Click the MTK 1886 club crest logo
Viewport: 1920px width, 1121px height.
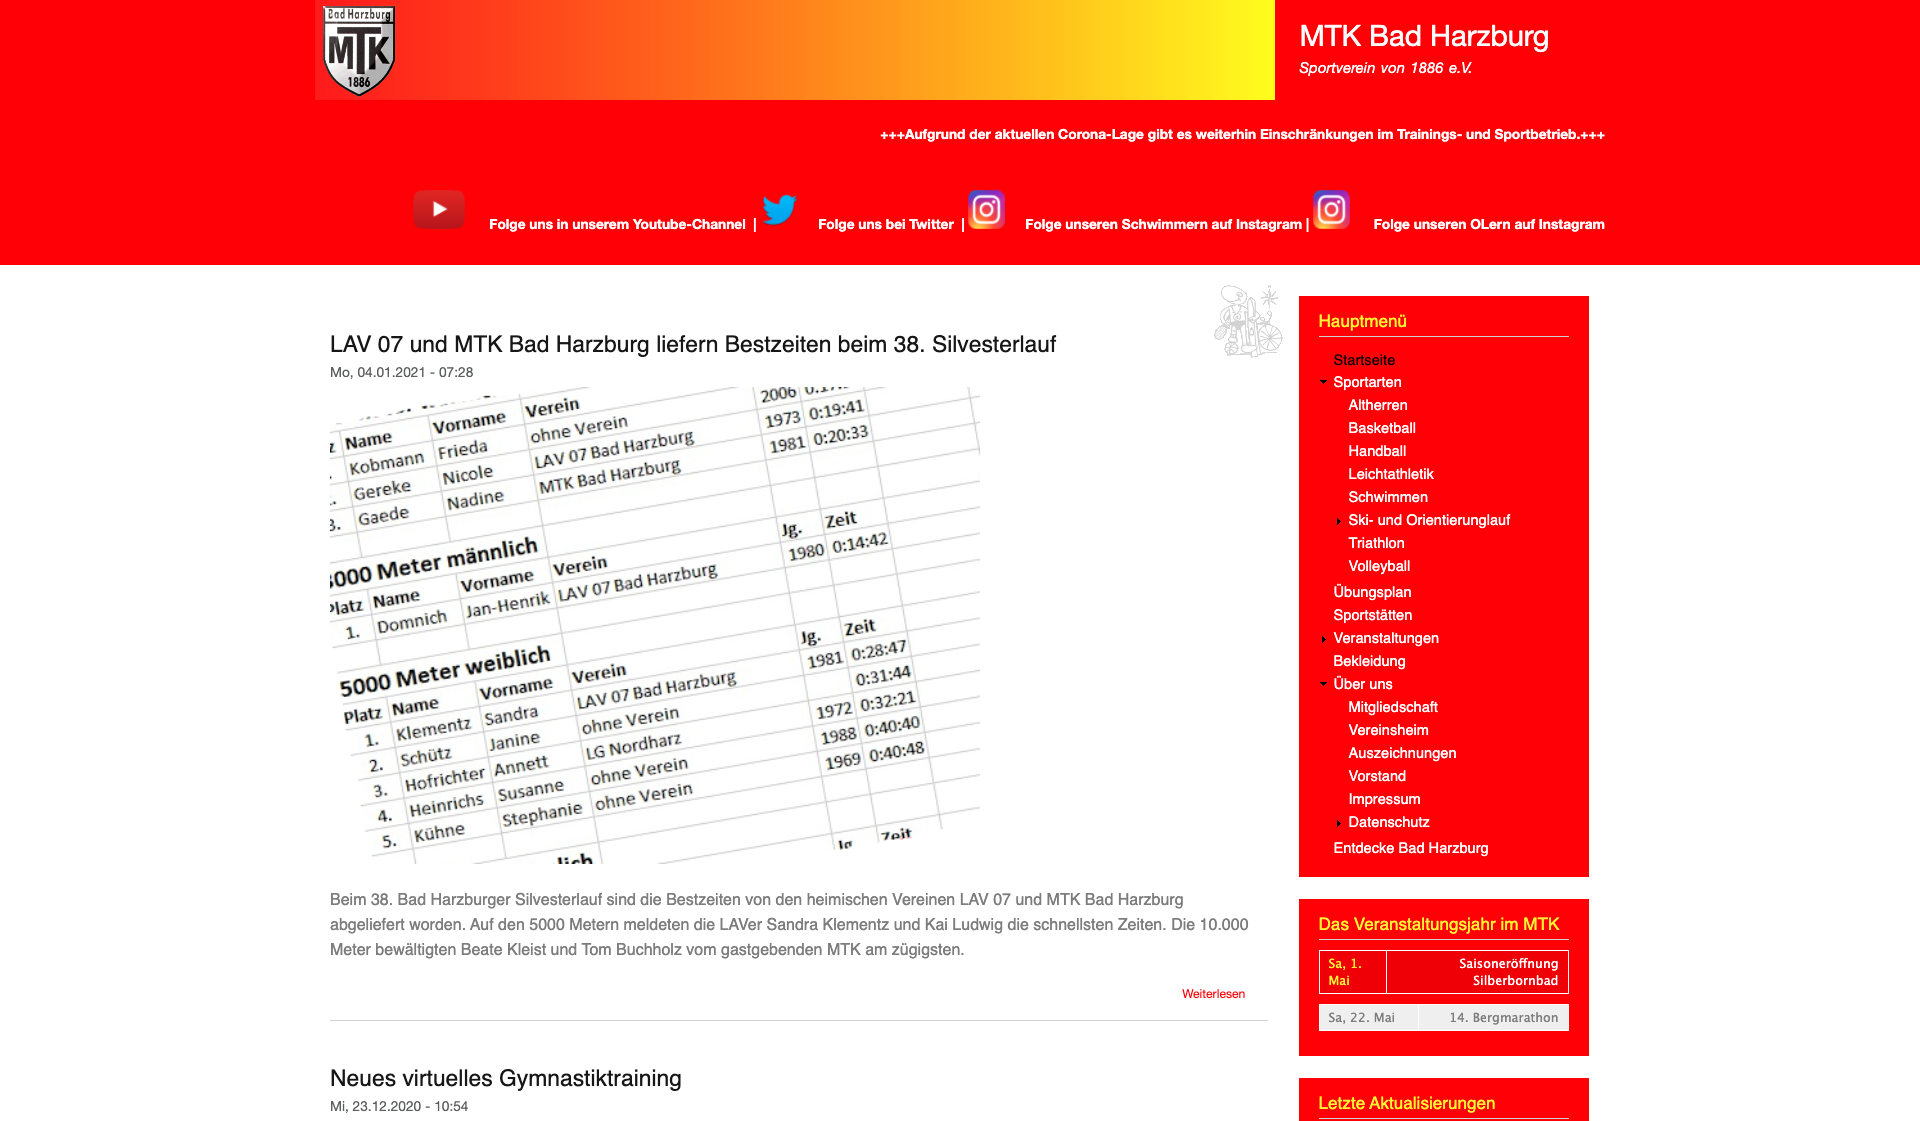(x=357, y=49)
